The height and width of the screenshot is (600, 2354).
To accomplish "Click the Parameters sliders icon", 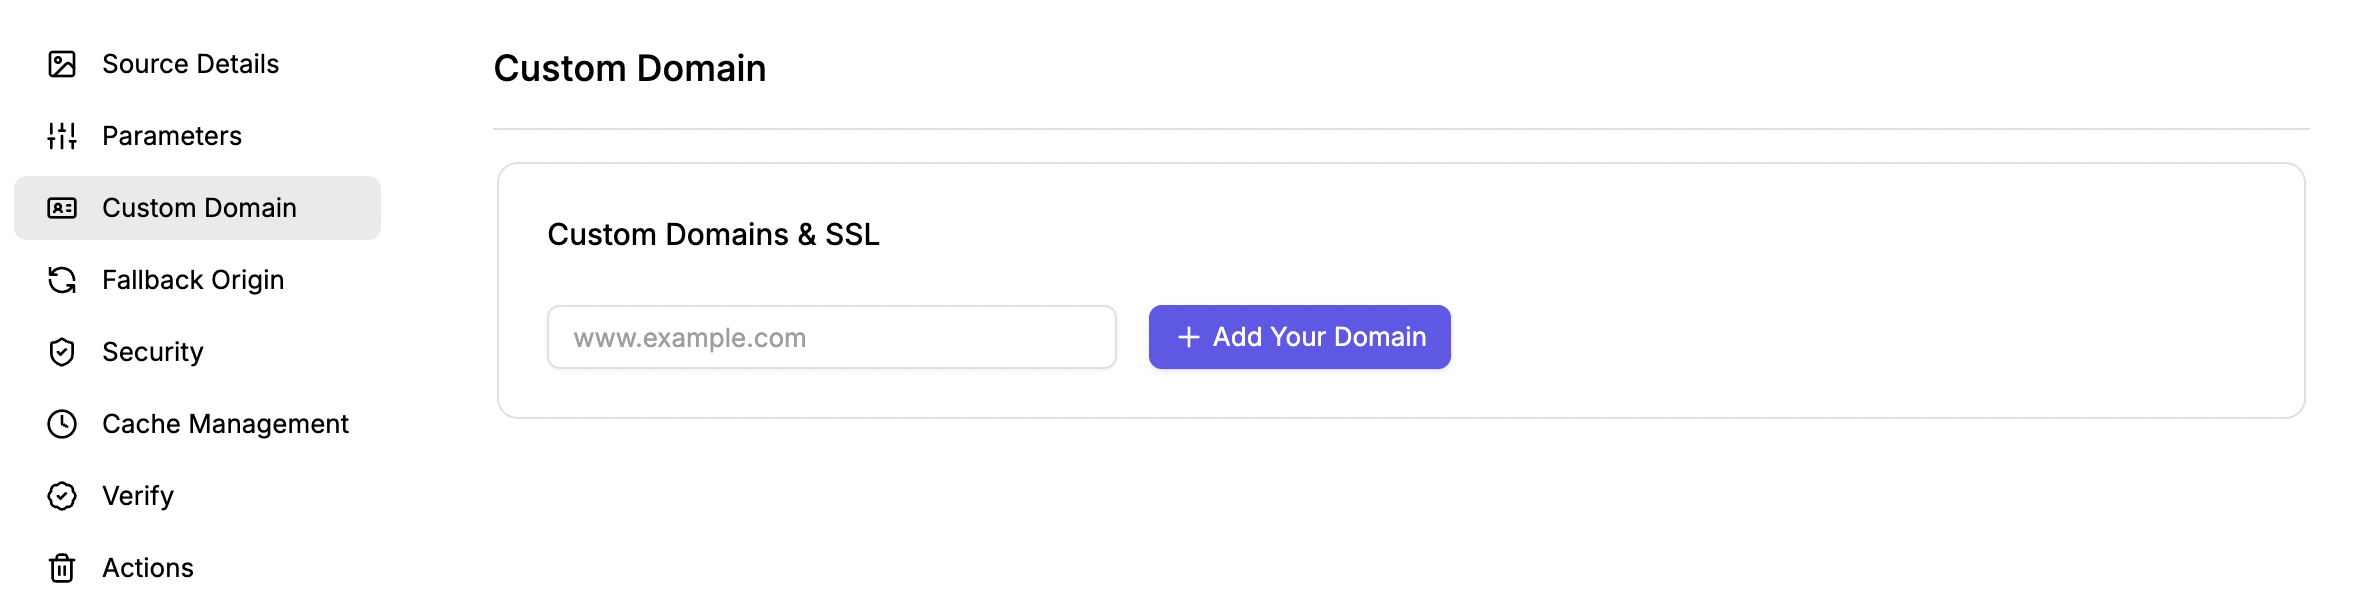I will [62, 136].
